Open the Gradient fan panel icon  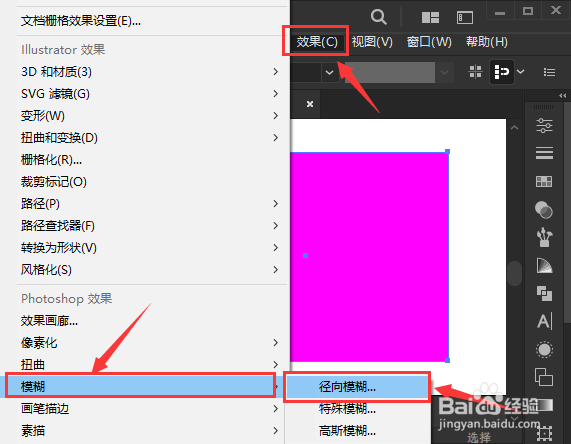pos(544,265)
